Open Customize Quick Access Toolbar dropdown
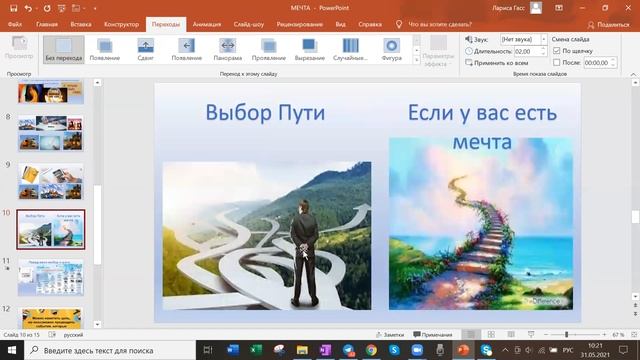This screenshot has height=360, width=640. coord(95,8)
